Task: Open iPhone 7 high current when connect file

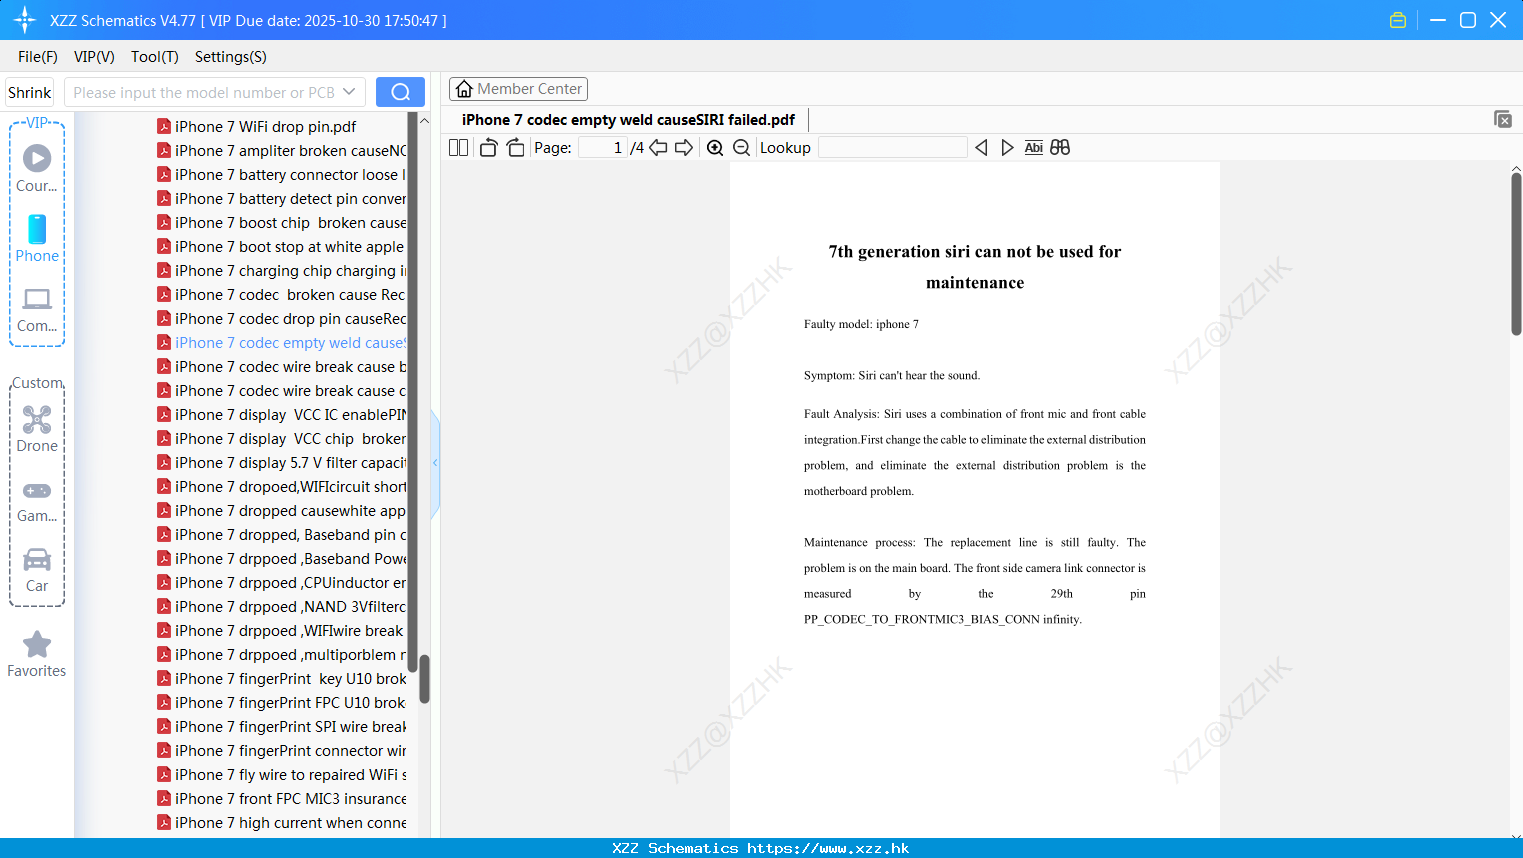Action: 281,823
